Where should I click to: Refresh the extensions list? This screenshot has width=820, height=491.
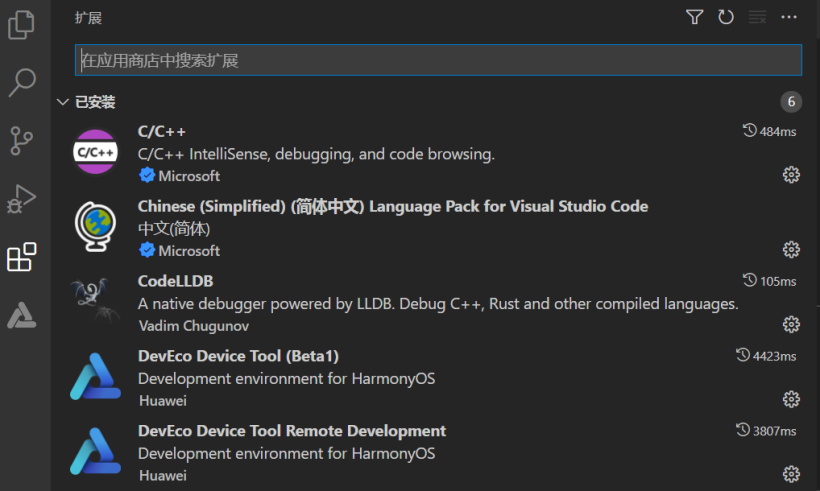pyautogui.click(x=726, y=17)
